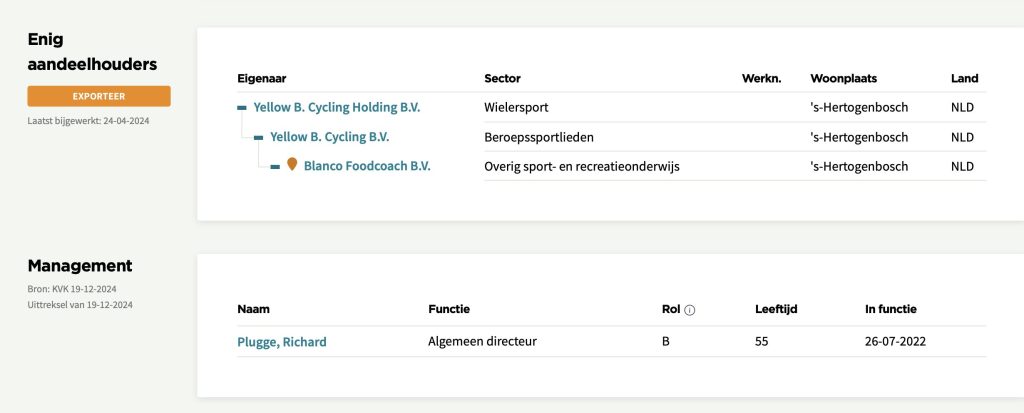This screenshot has width=1024, height=413.
Task: Open the Yellow B. Cycling Holding B.V. link
Action: (336, 107)
